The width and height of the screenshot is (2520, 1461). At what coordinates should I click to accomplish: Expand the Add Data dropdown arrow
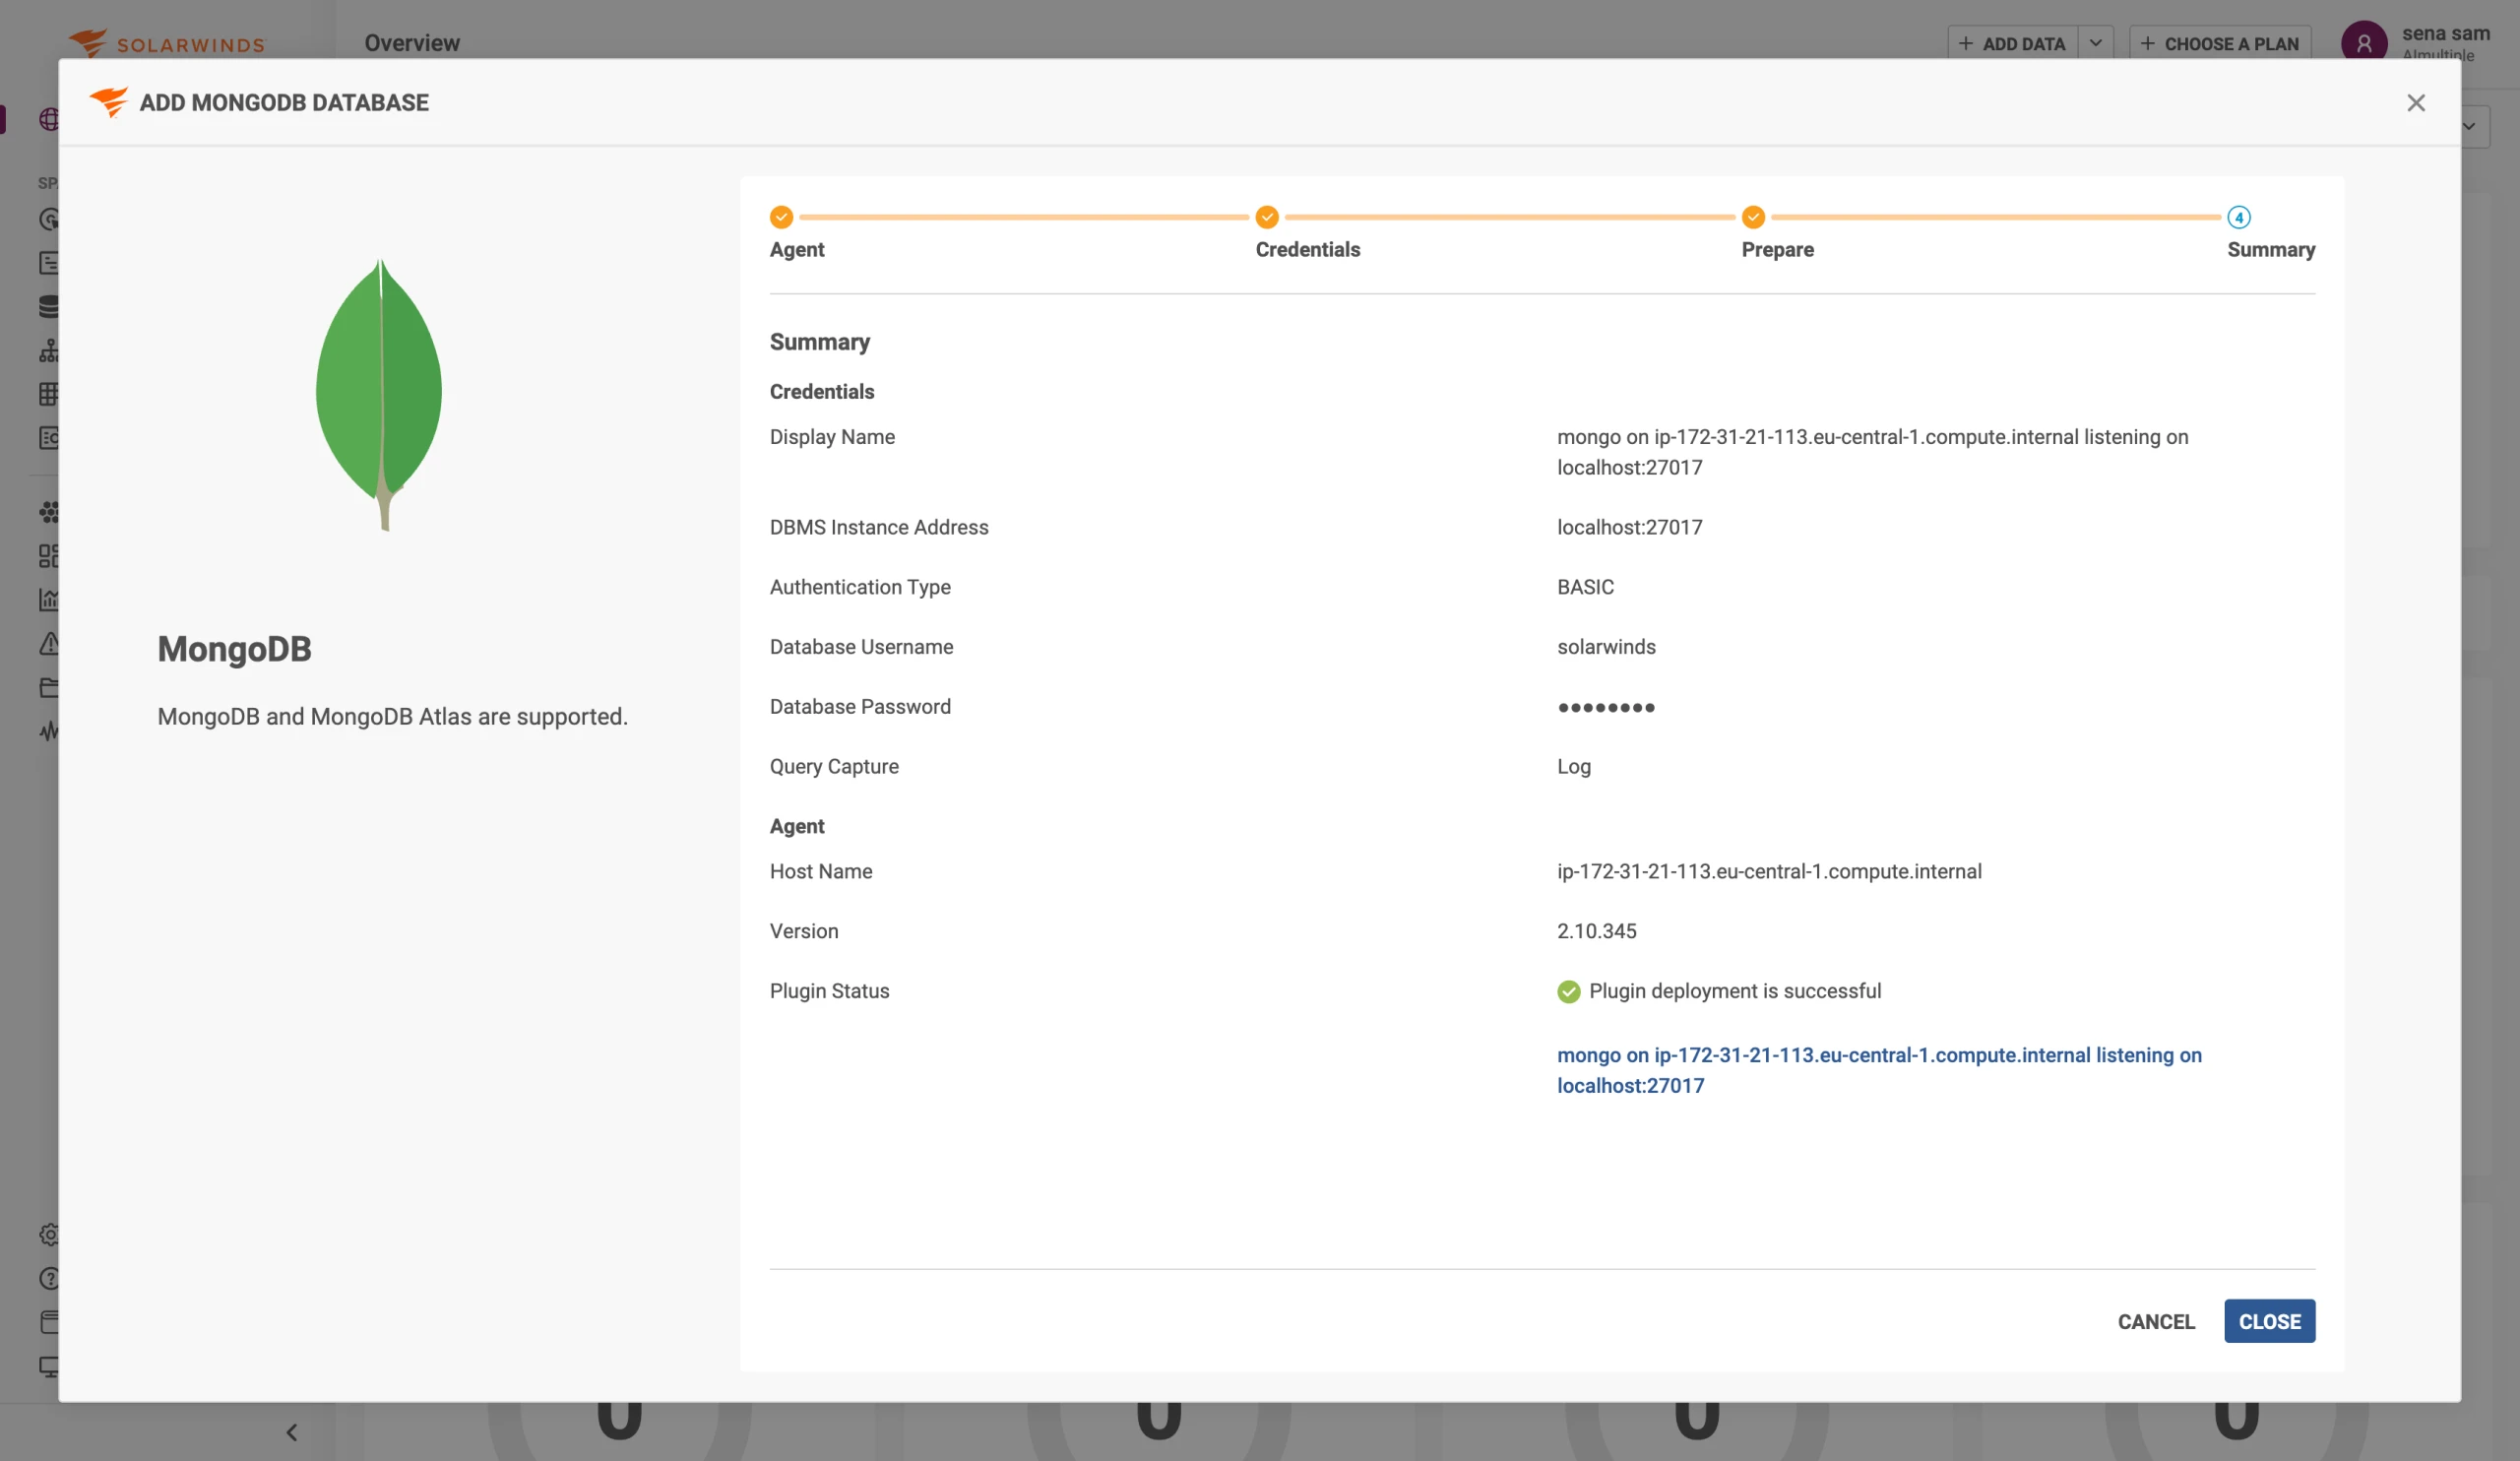[x=2095, y=43]
